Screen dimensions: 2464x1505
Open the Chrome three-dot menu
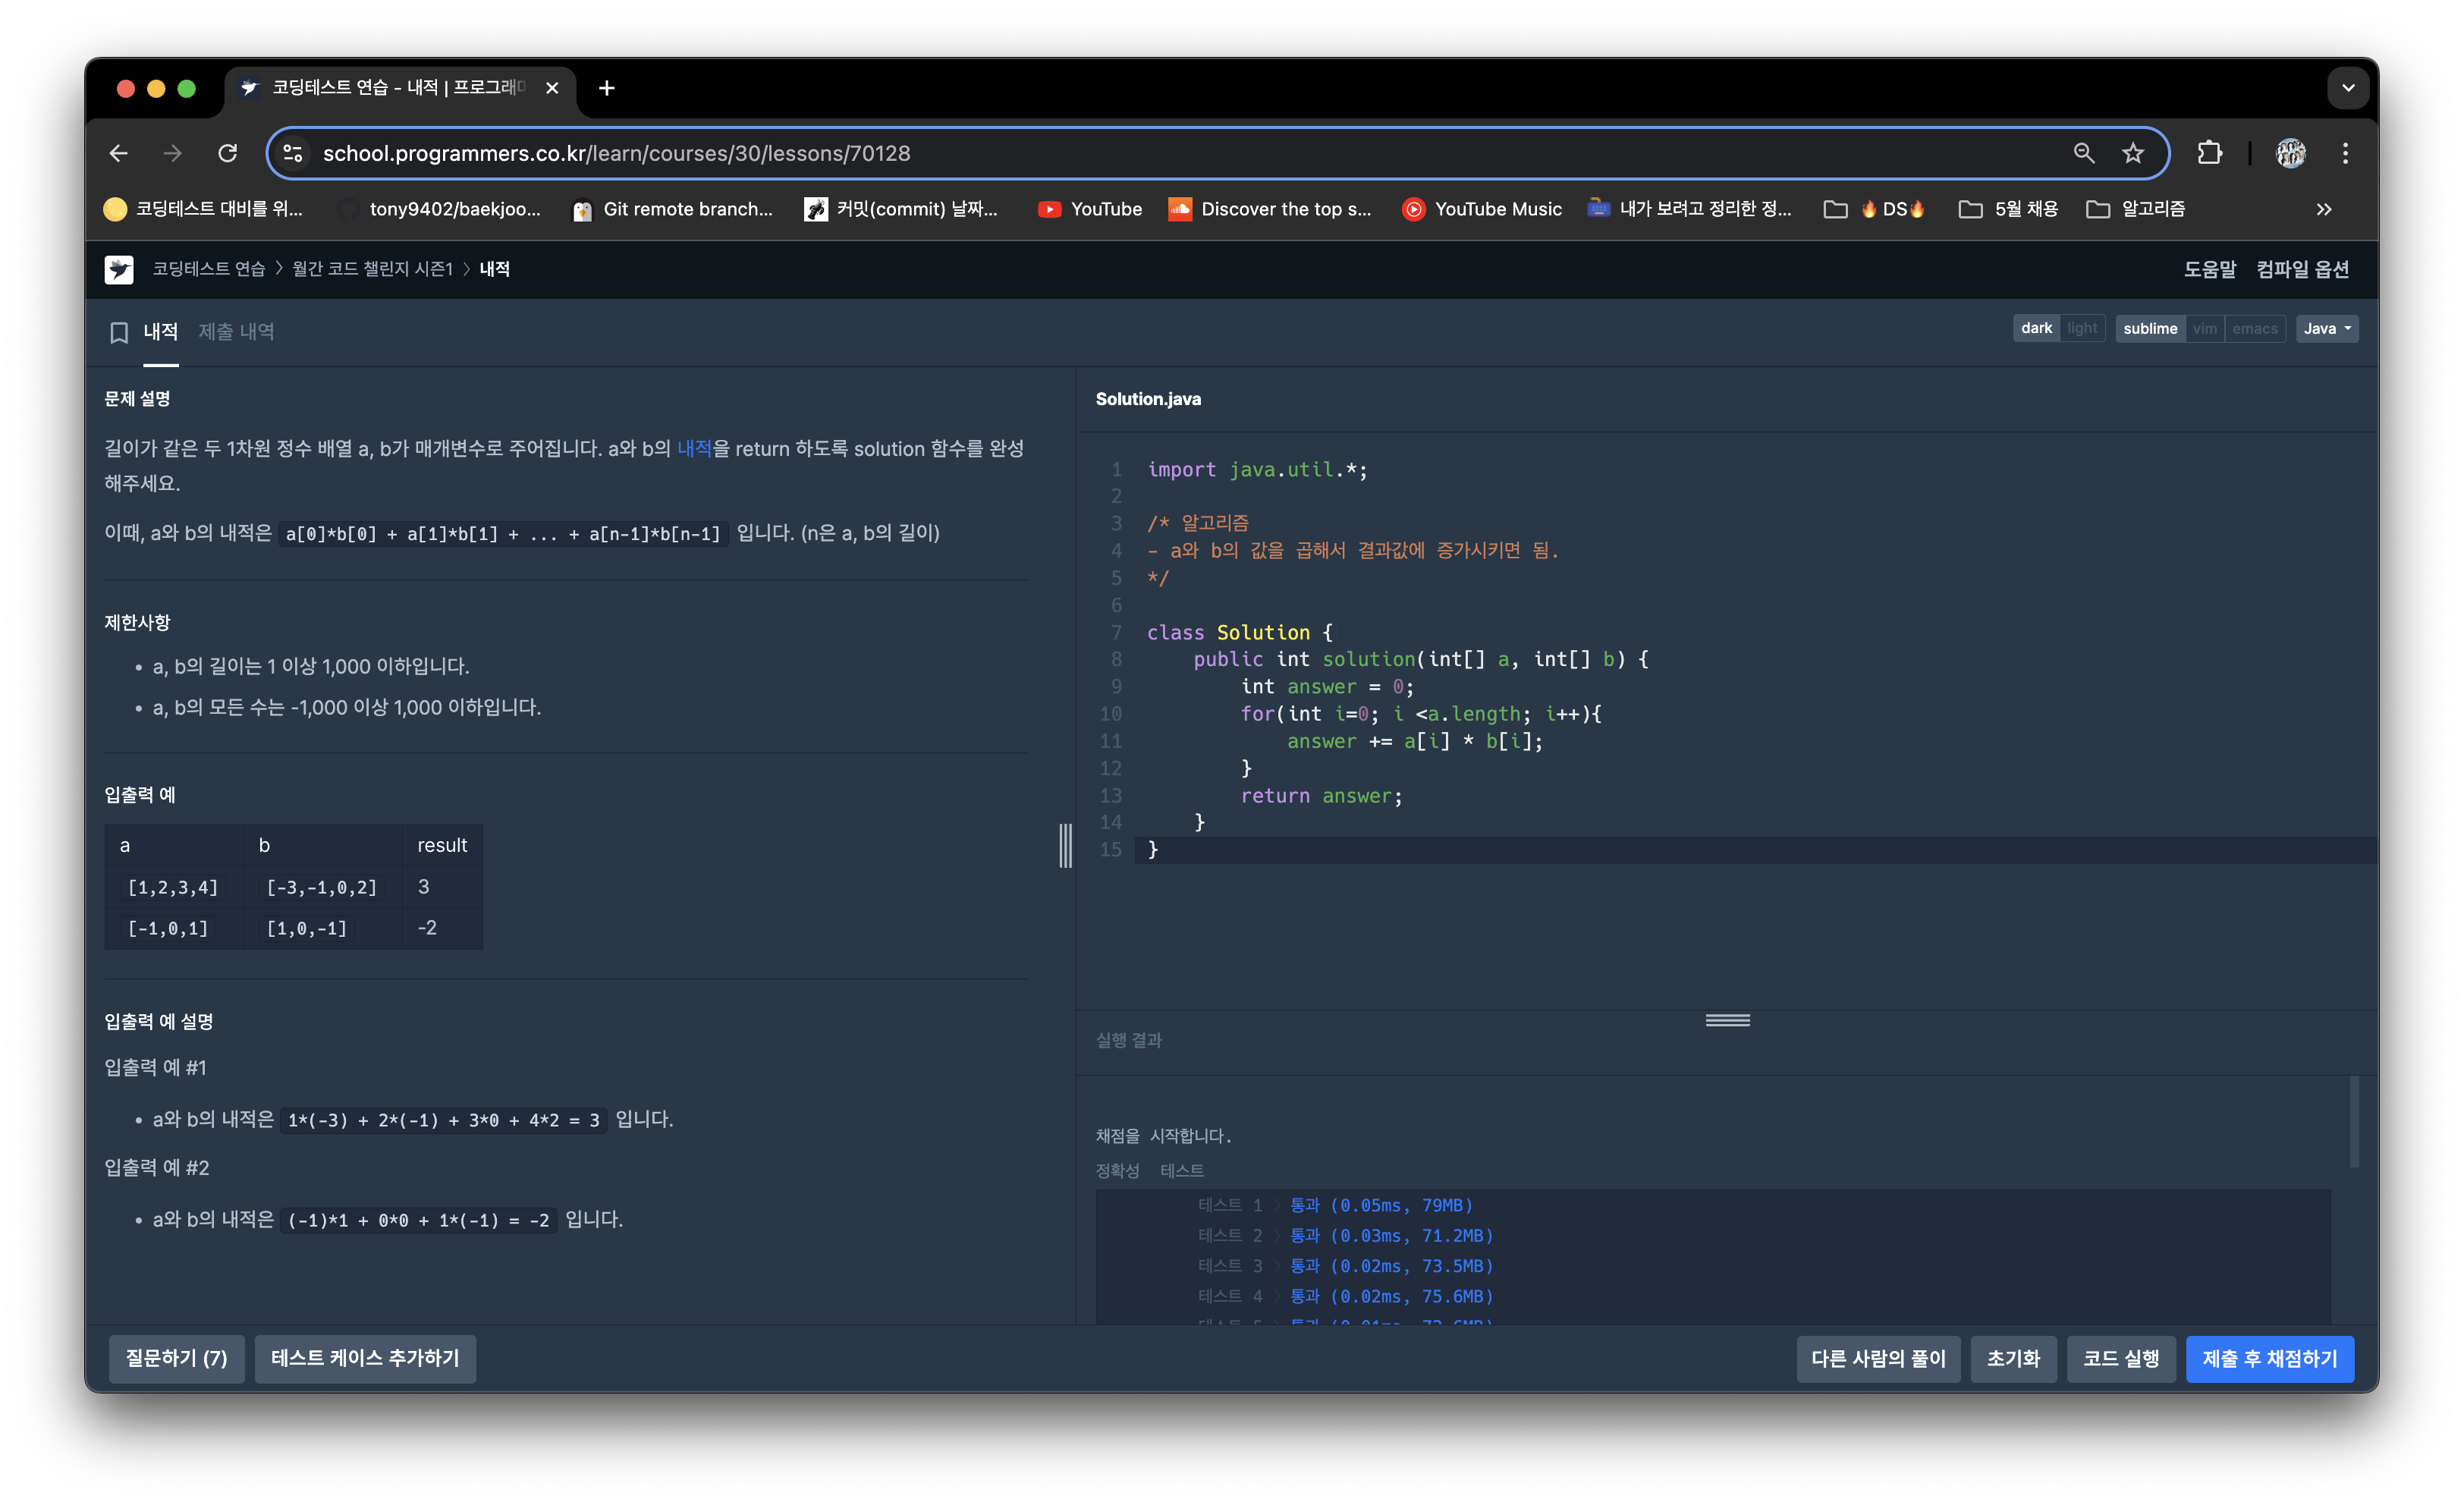(2345, 153)
